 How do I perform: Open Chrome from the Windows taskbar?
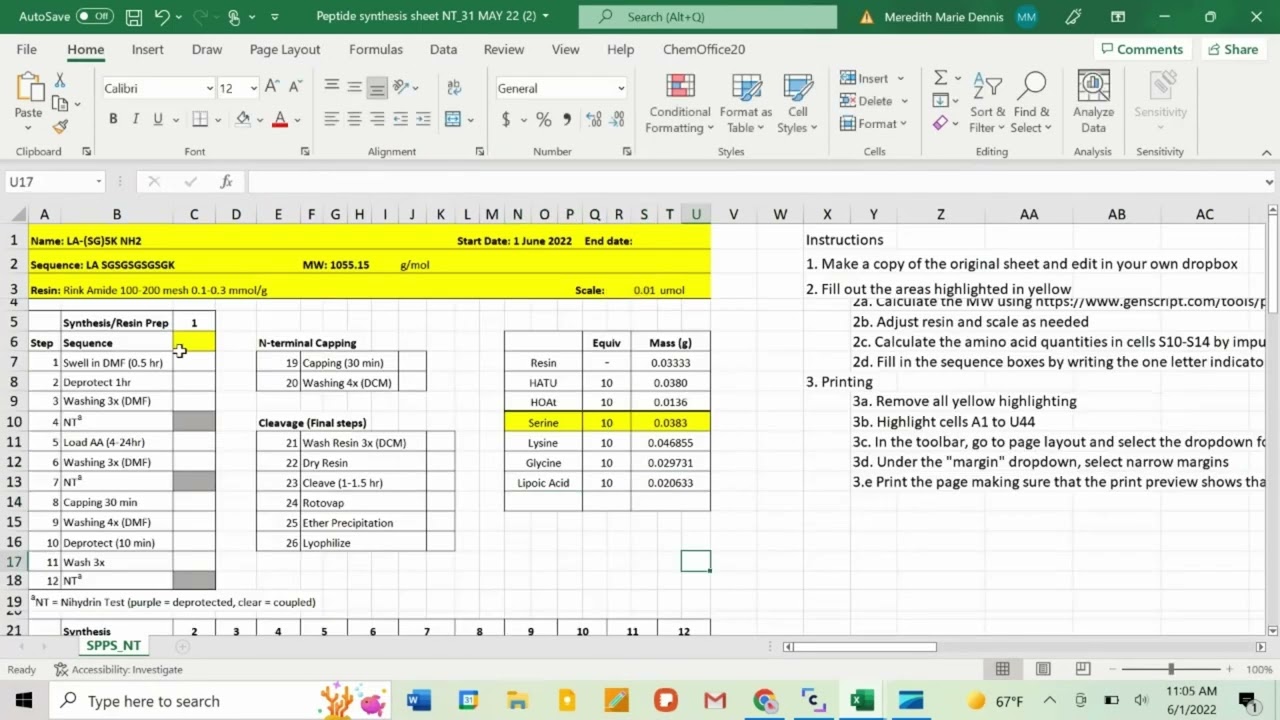coord(764,700)
